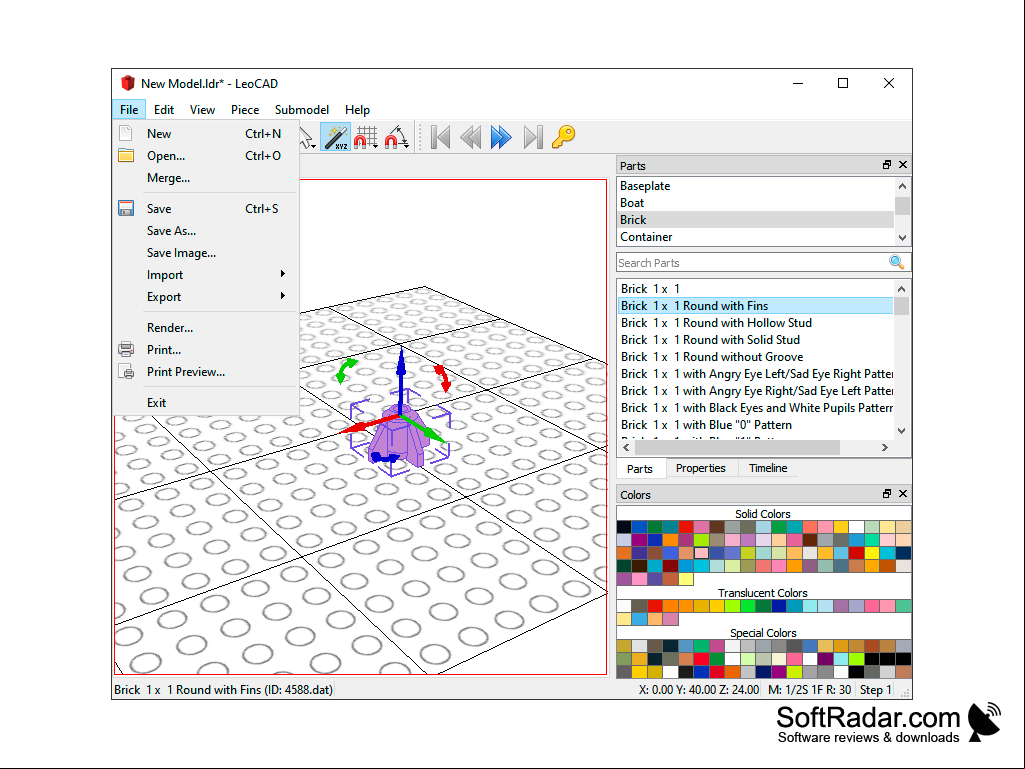1025x769 pixels.
Task: Choose Merge... from the File menu
Action: pyautogui.click(x=206, y=178)
